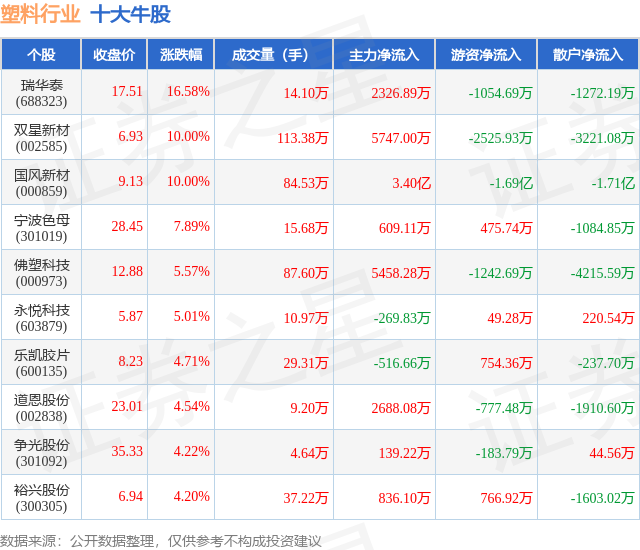Image resolution: width=640 pixels, height=550 pixels.
Task: Select the stock 佛塑科技 (000973)
Action: pyautogui.click(x=41, y=273)
